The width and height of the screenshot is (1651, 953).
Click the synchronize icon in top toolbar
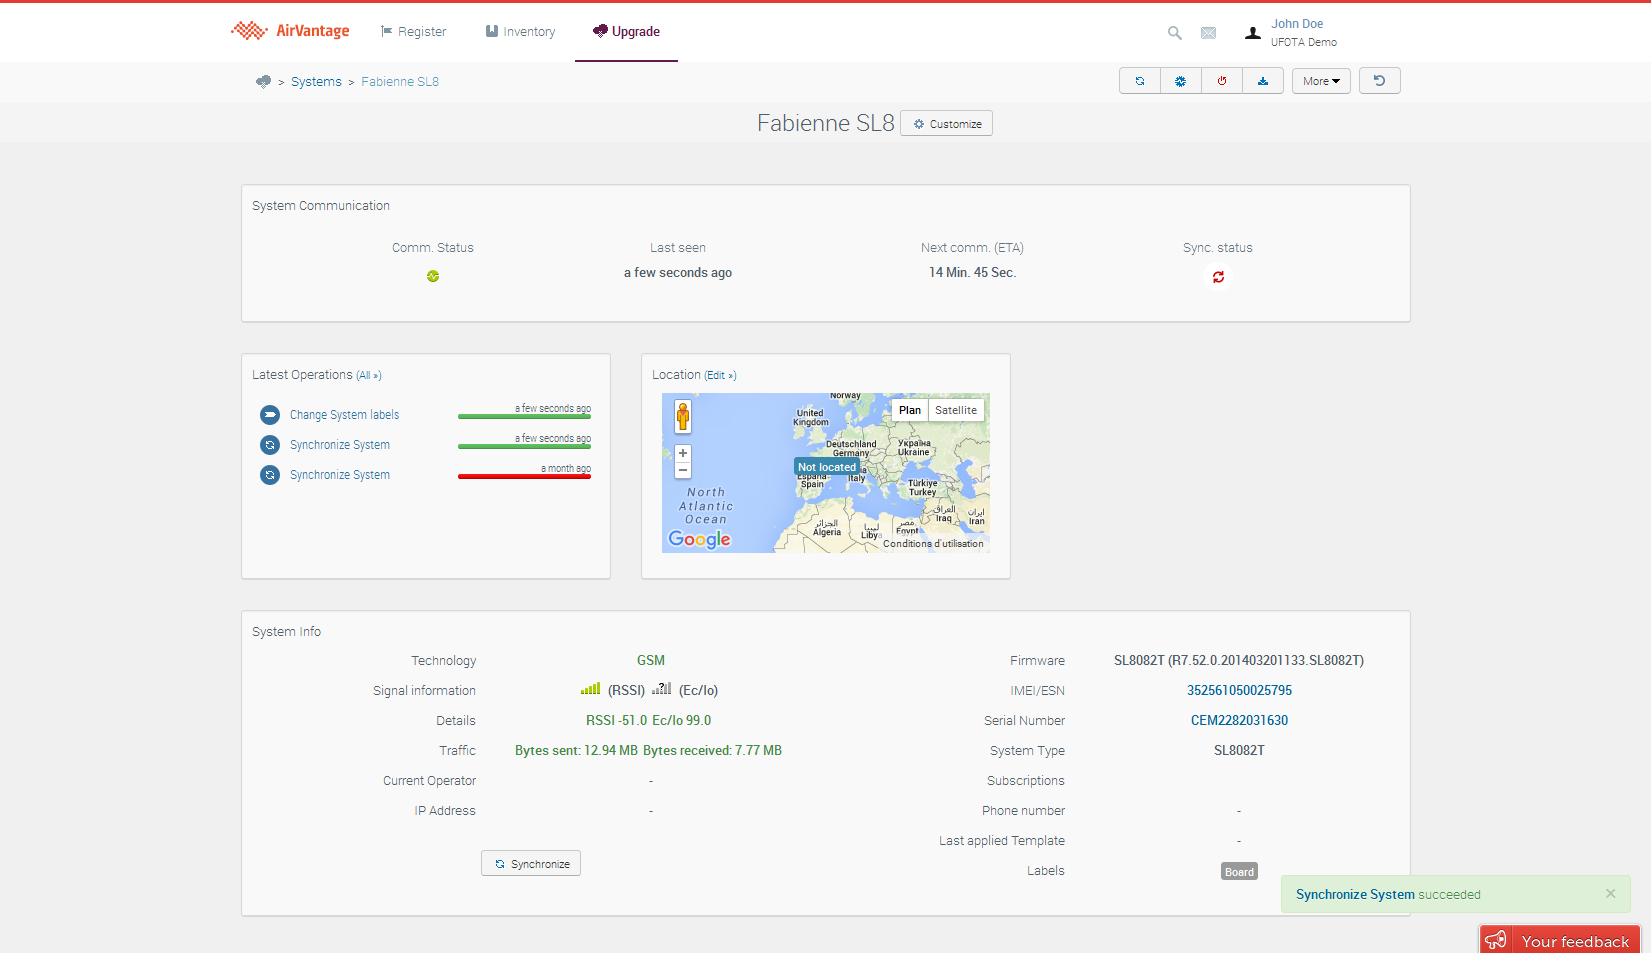pyautogui.click(x=1139, y=81)
